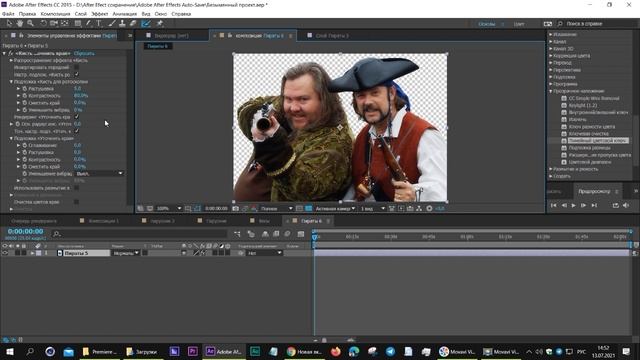Image resolution: width=640 pixels, height=360 pixels.
Task: Select the Keylight (1.2) effect
Action: coord(583,105)
